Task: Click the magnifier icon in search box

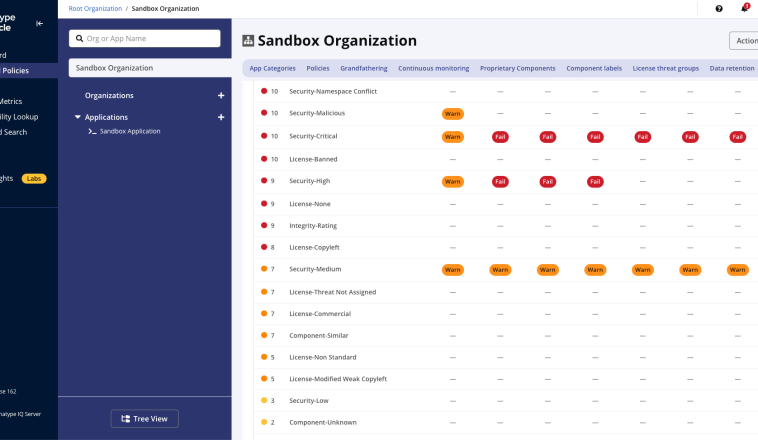Action: 77,38
